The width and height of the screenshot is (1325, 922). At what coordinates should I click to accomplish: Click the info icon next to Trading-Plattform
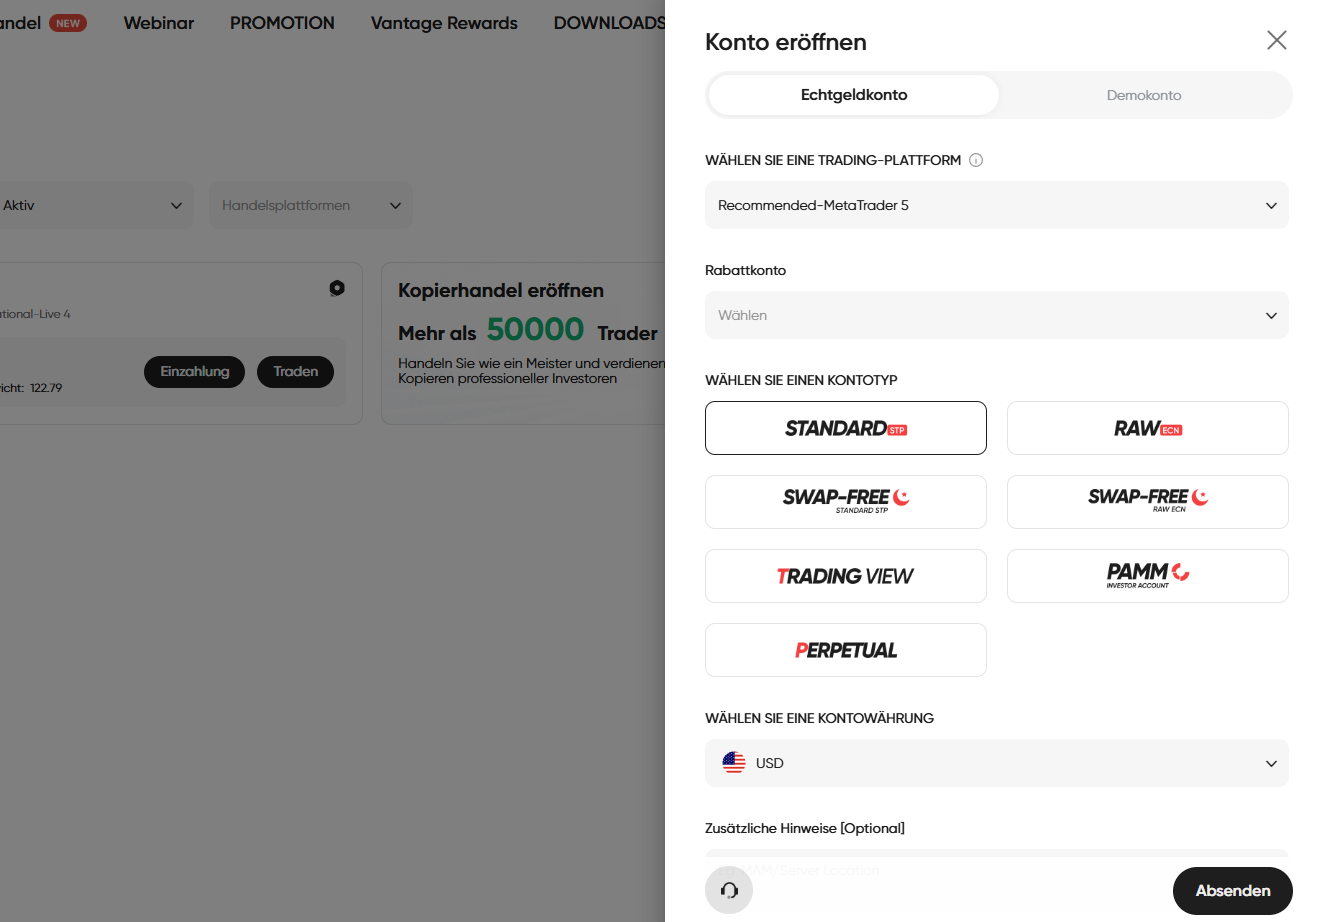point(975,160)
